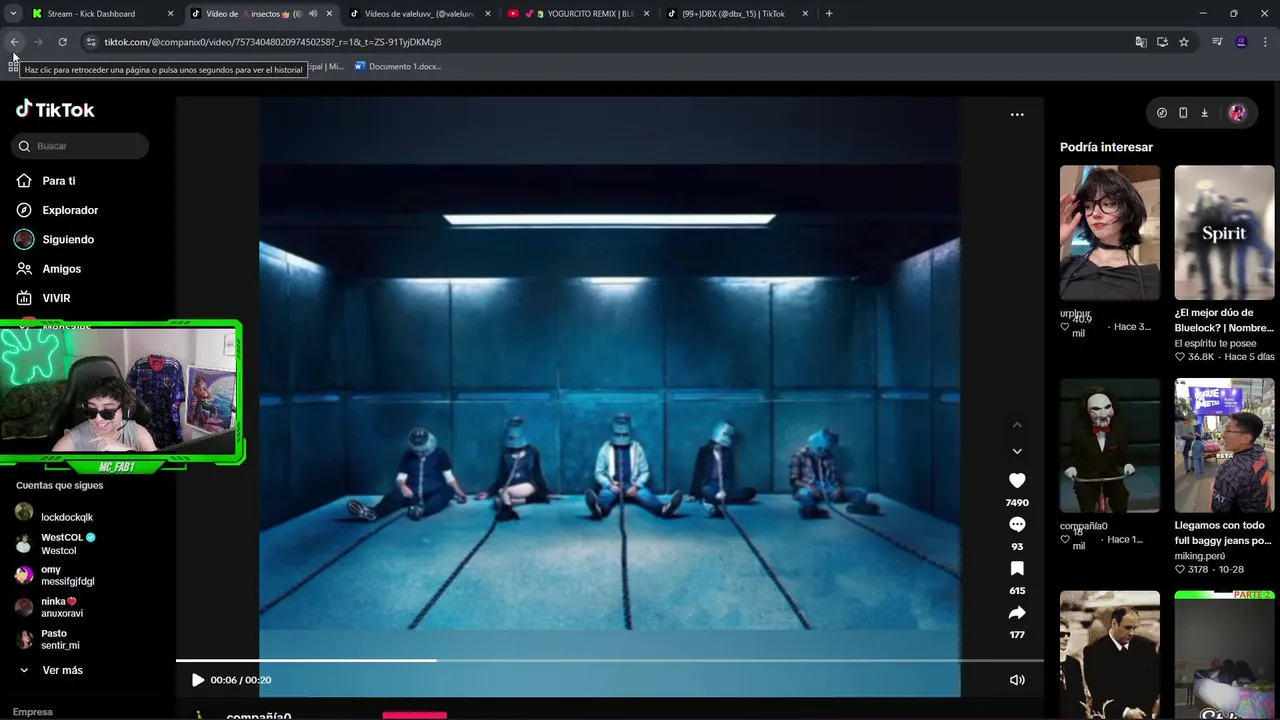The image size is (1280, 720).
Task: Bookmark this page with the star icon
Action: [1184, 42]
